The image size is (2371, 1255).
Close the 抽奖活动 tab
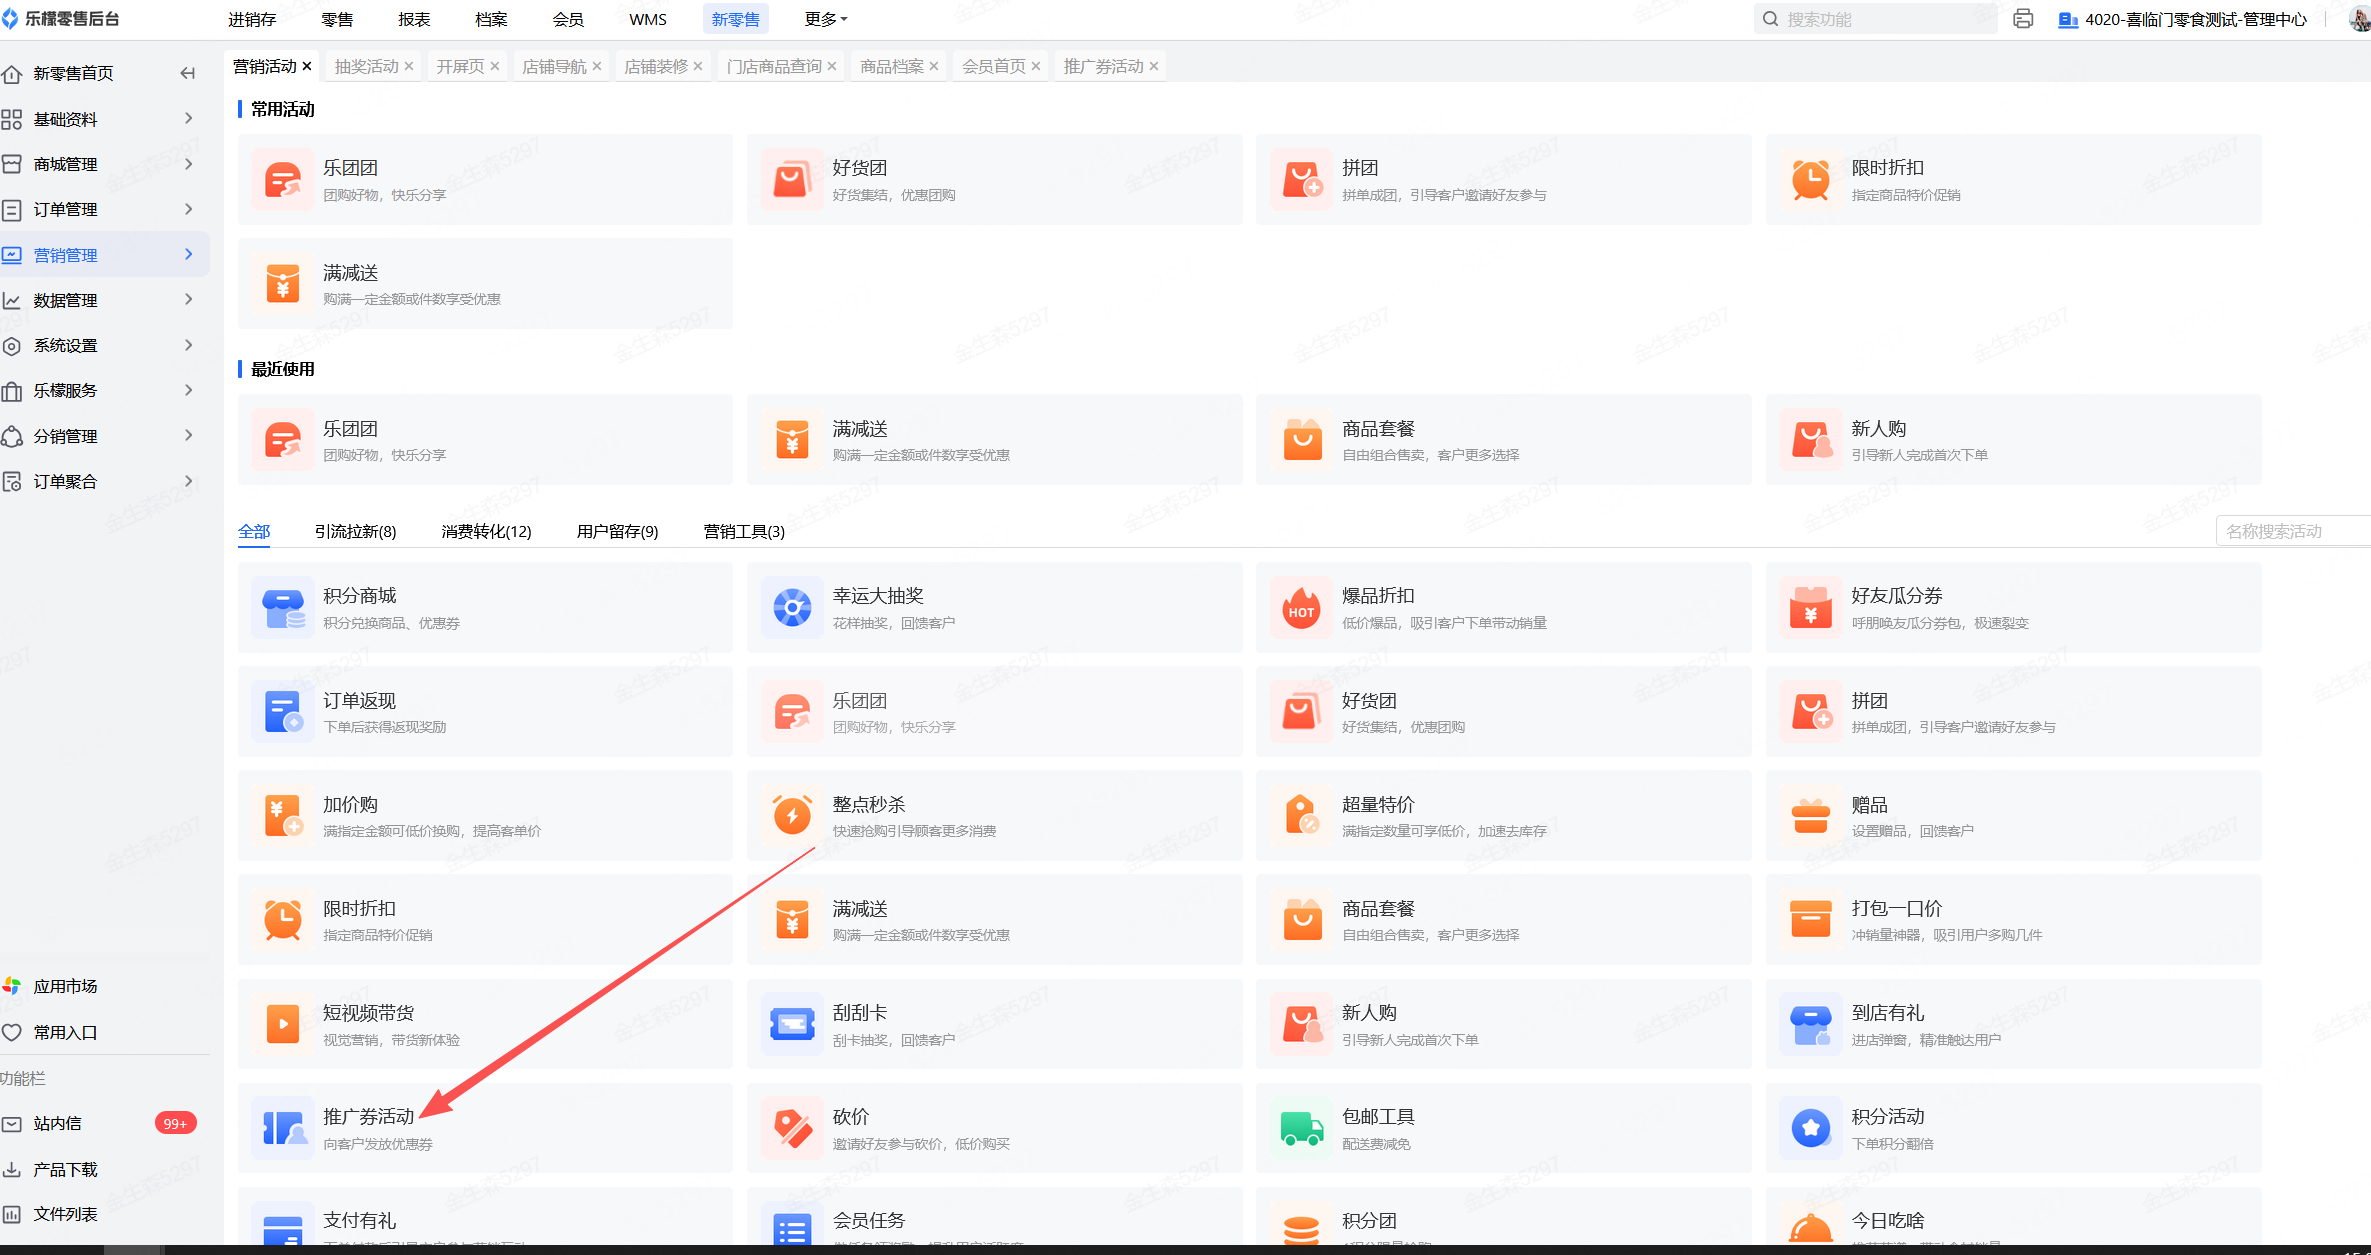pyautogui.click(x=409, y=66)
